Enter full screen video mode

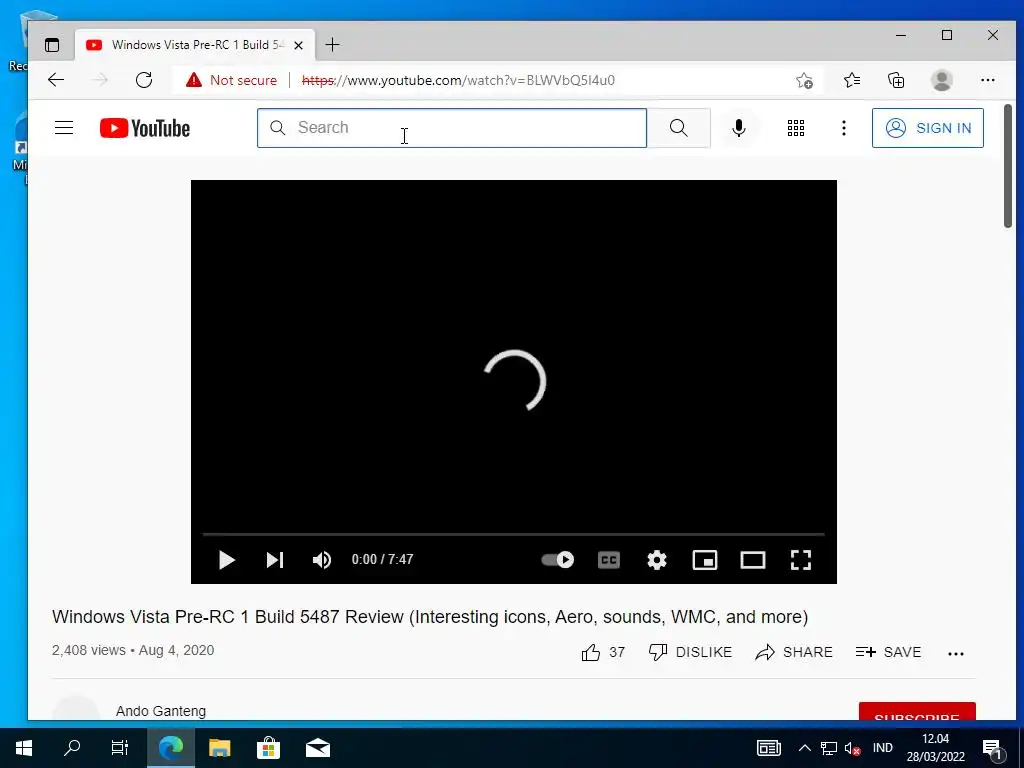801,560
